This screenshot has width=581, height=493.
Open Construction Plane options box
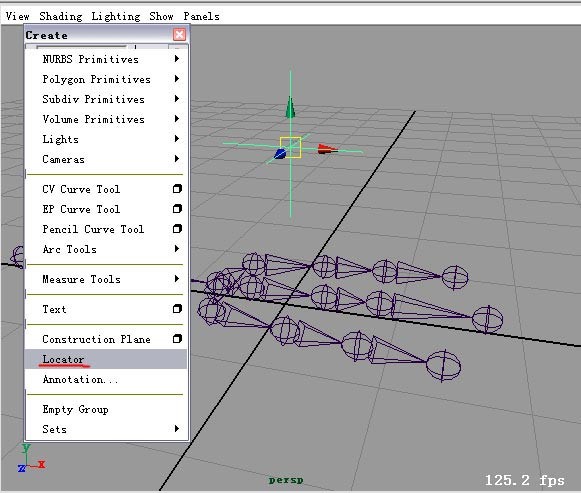point(177,339)
